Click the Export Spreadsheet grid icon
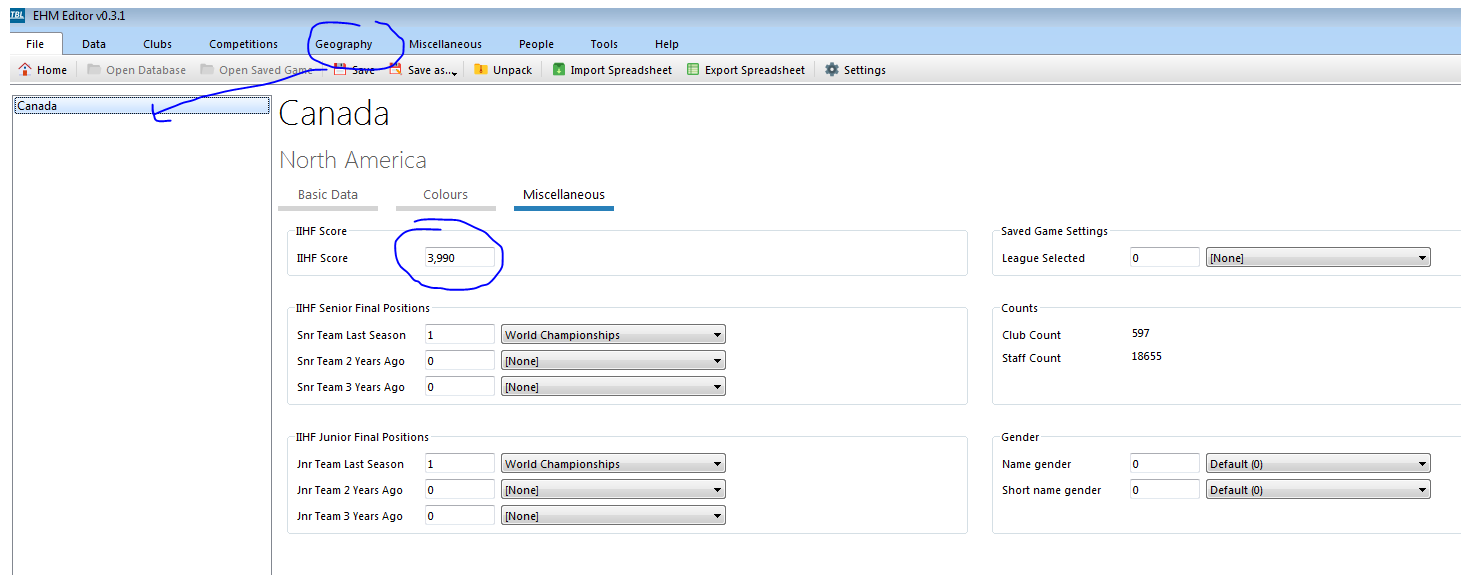 coord(693,70)
